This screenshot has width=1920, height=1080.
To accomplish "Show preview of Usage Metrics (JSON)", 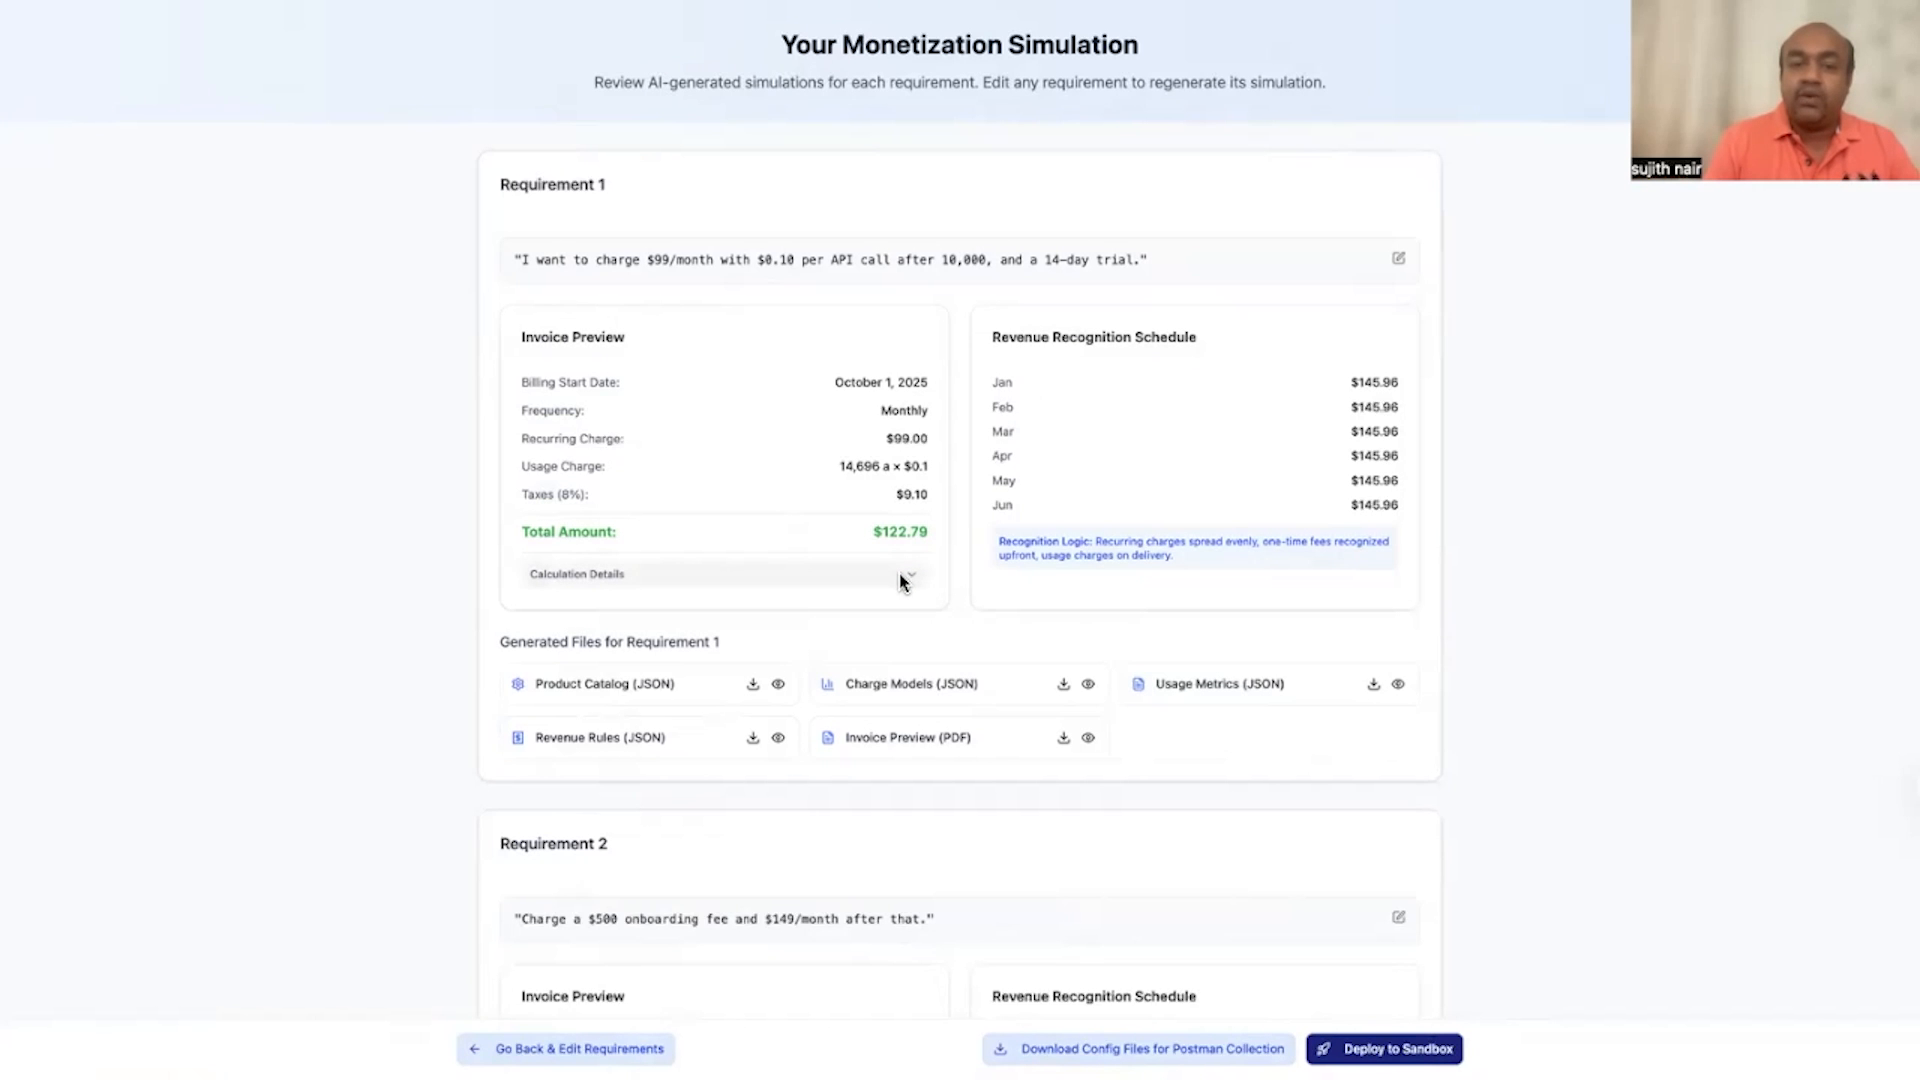I will click(1398, 683).
